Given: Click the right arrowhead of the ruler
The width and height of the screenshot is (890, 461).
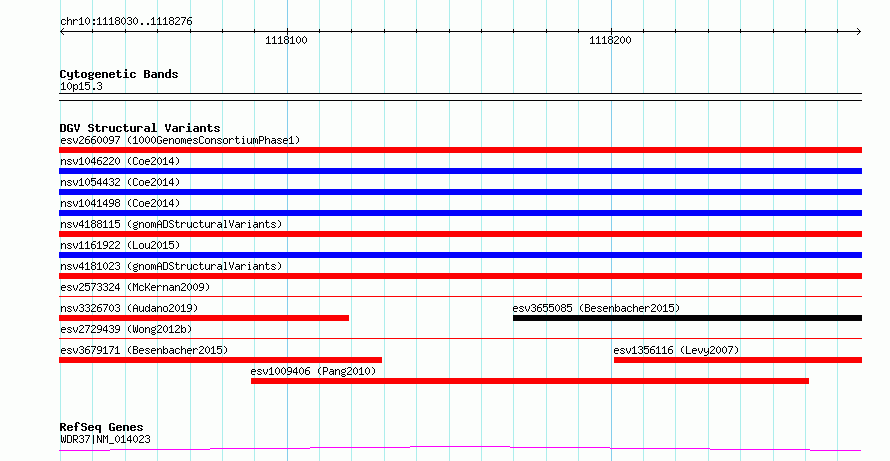Looking at the screenshot, I should coord(859,32).
